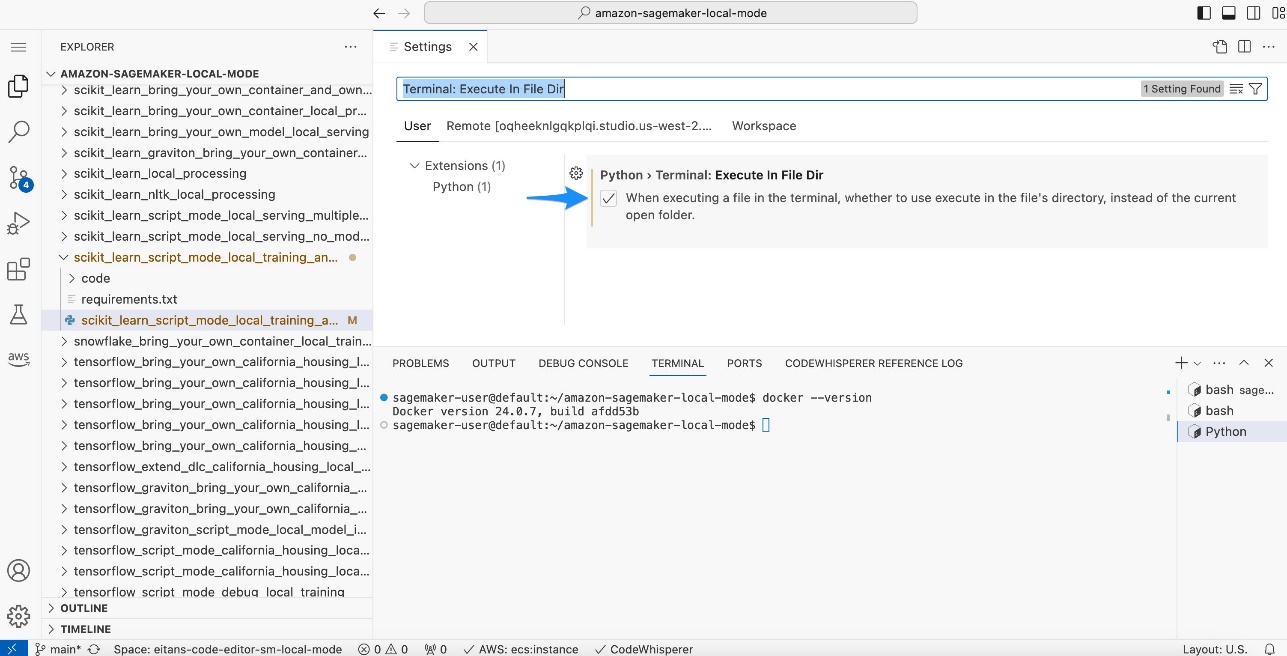The height and width of the screenshot is (656, 1287).
Task: Open the Accounts menu icon
Action: pos(18,571)
